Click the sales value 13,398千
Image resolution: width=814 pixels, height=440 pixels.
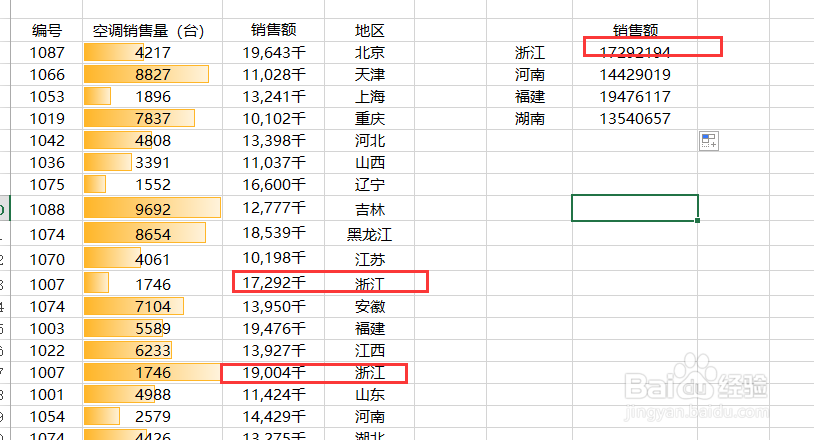pyautogui.click(x=274, y=141)
